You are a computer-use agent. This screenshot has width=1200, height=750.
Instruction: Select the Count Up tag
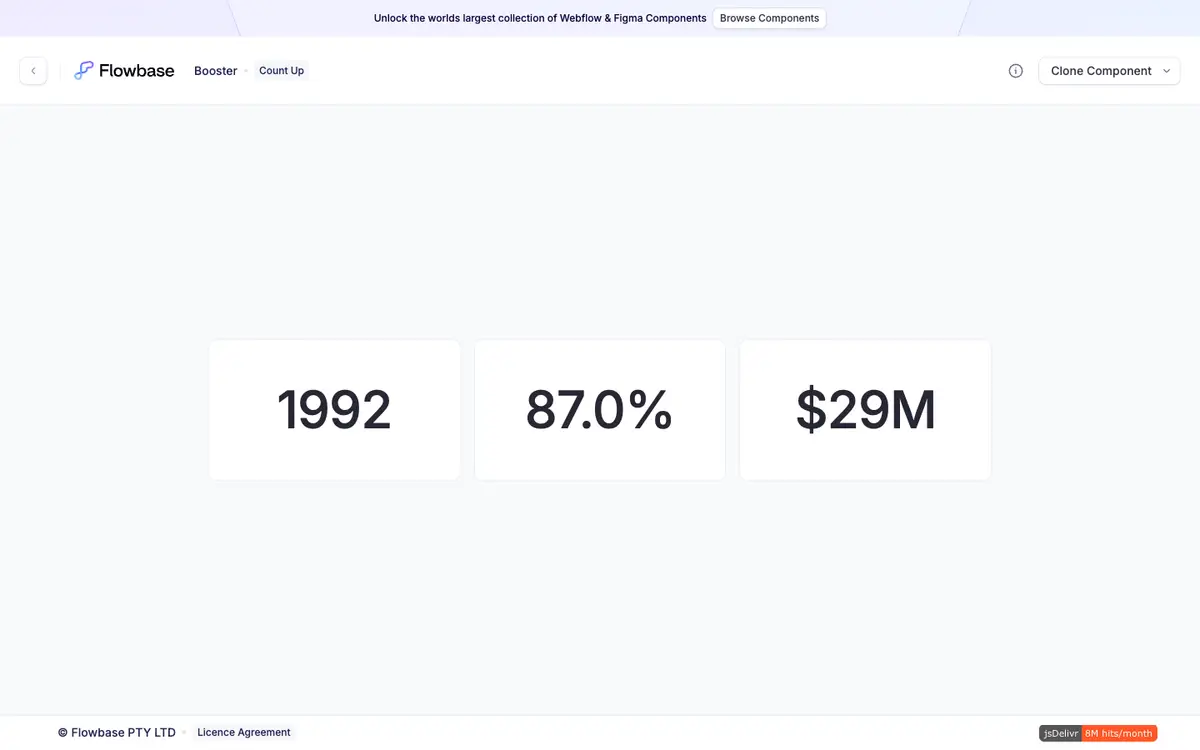281,71
